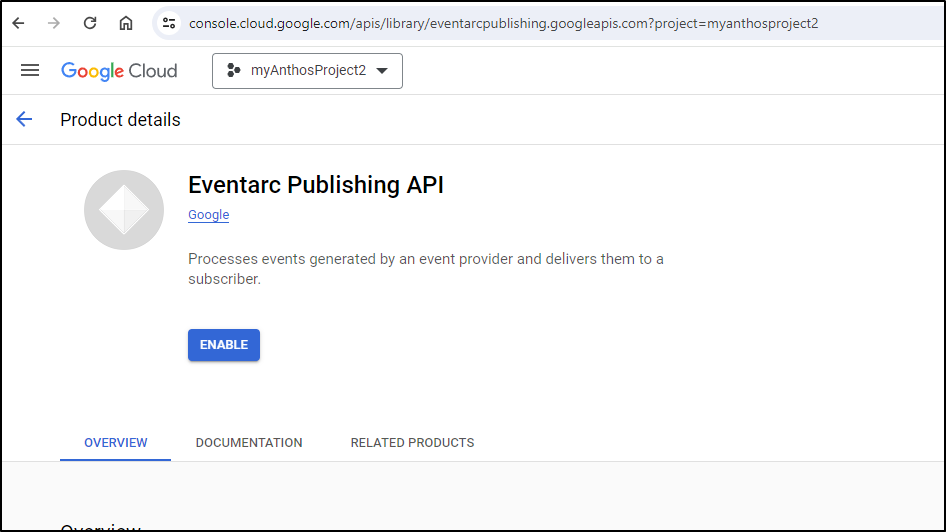Open the hamburger navigation menu
This screenshot has width=946, height=532.
coord(30,71)
